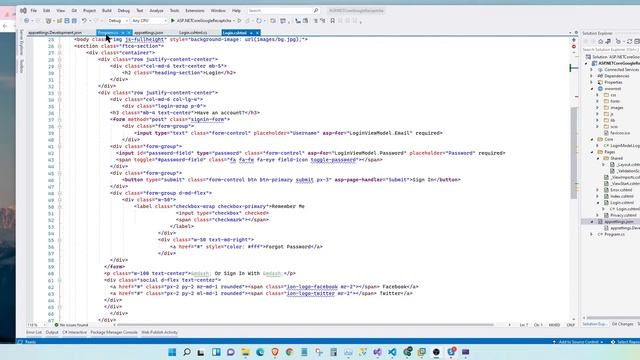Image resolution: width=640 pixels, height=360 pixels.
Task: Switch to Git Changes panel tab
Action: point(622,324)
